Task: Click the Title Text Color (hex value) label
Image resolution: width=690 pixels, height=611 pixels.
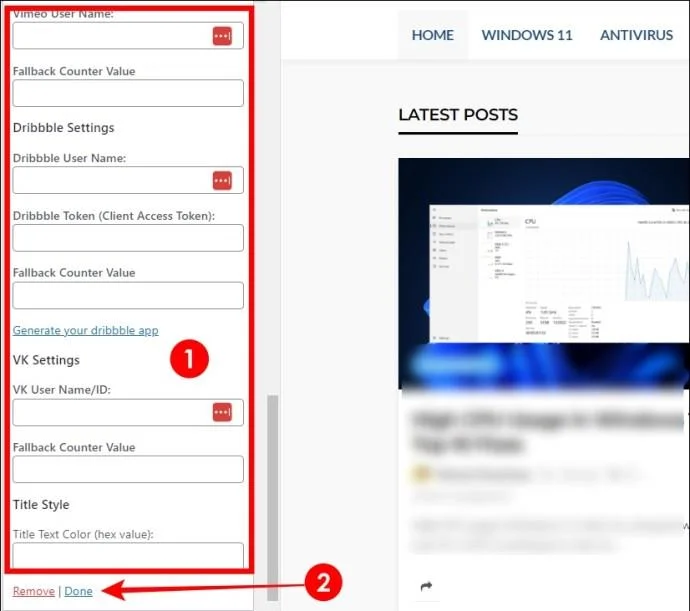Action: 83,534
